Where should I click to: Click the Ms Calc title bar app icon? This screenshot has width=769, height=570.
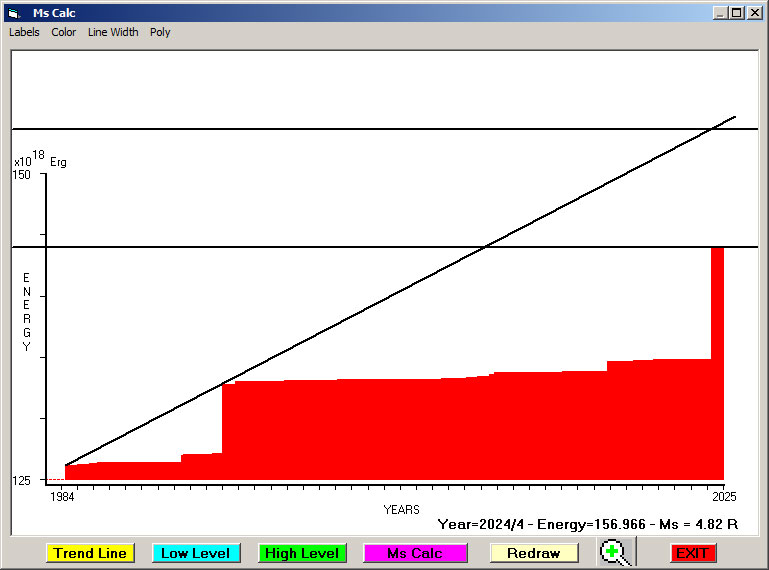coord(14,13)
